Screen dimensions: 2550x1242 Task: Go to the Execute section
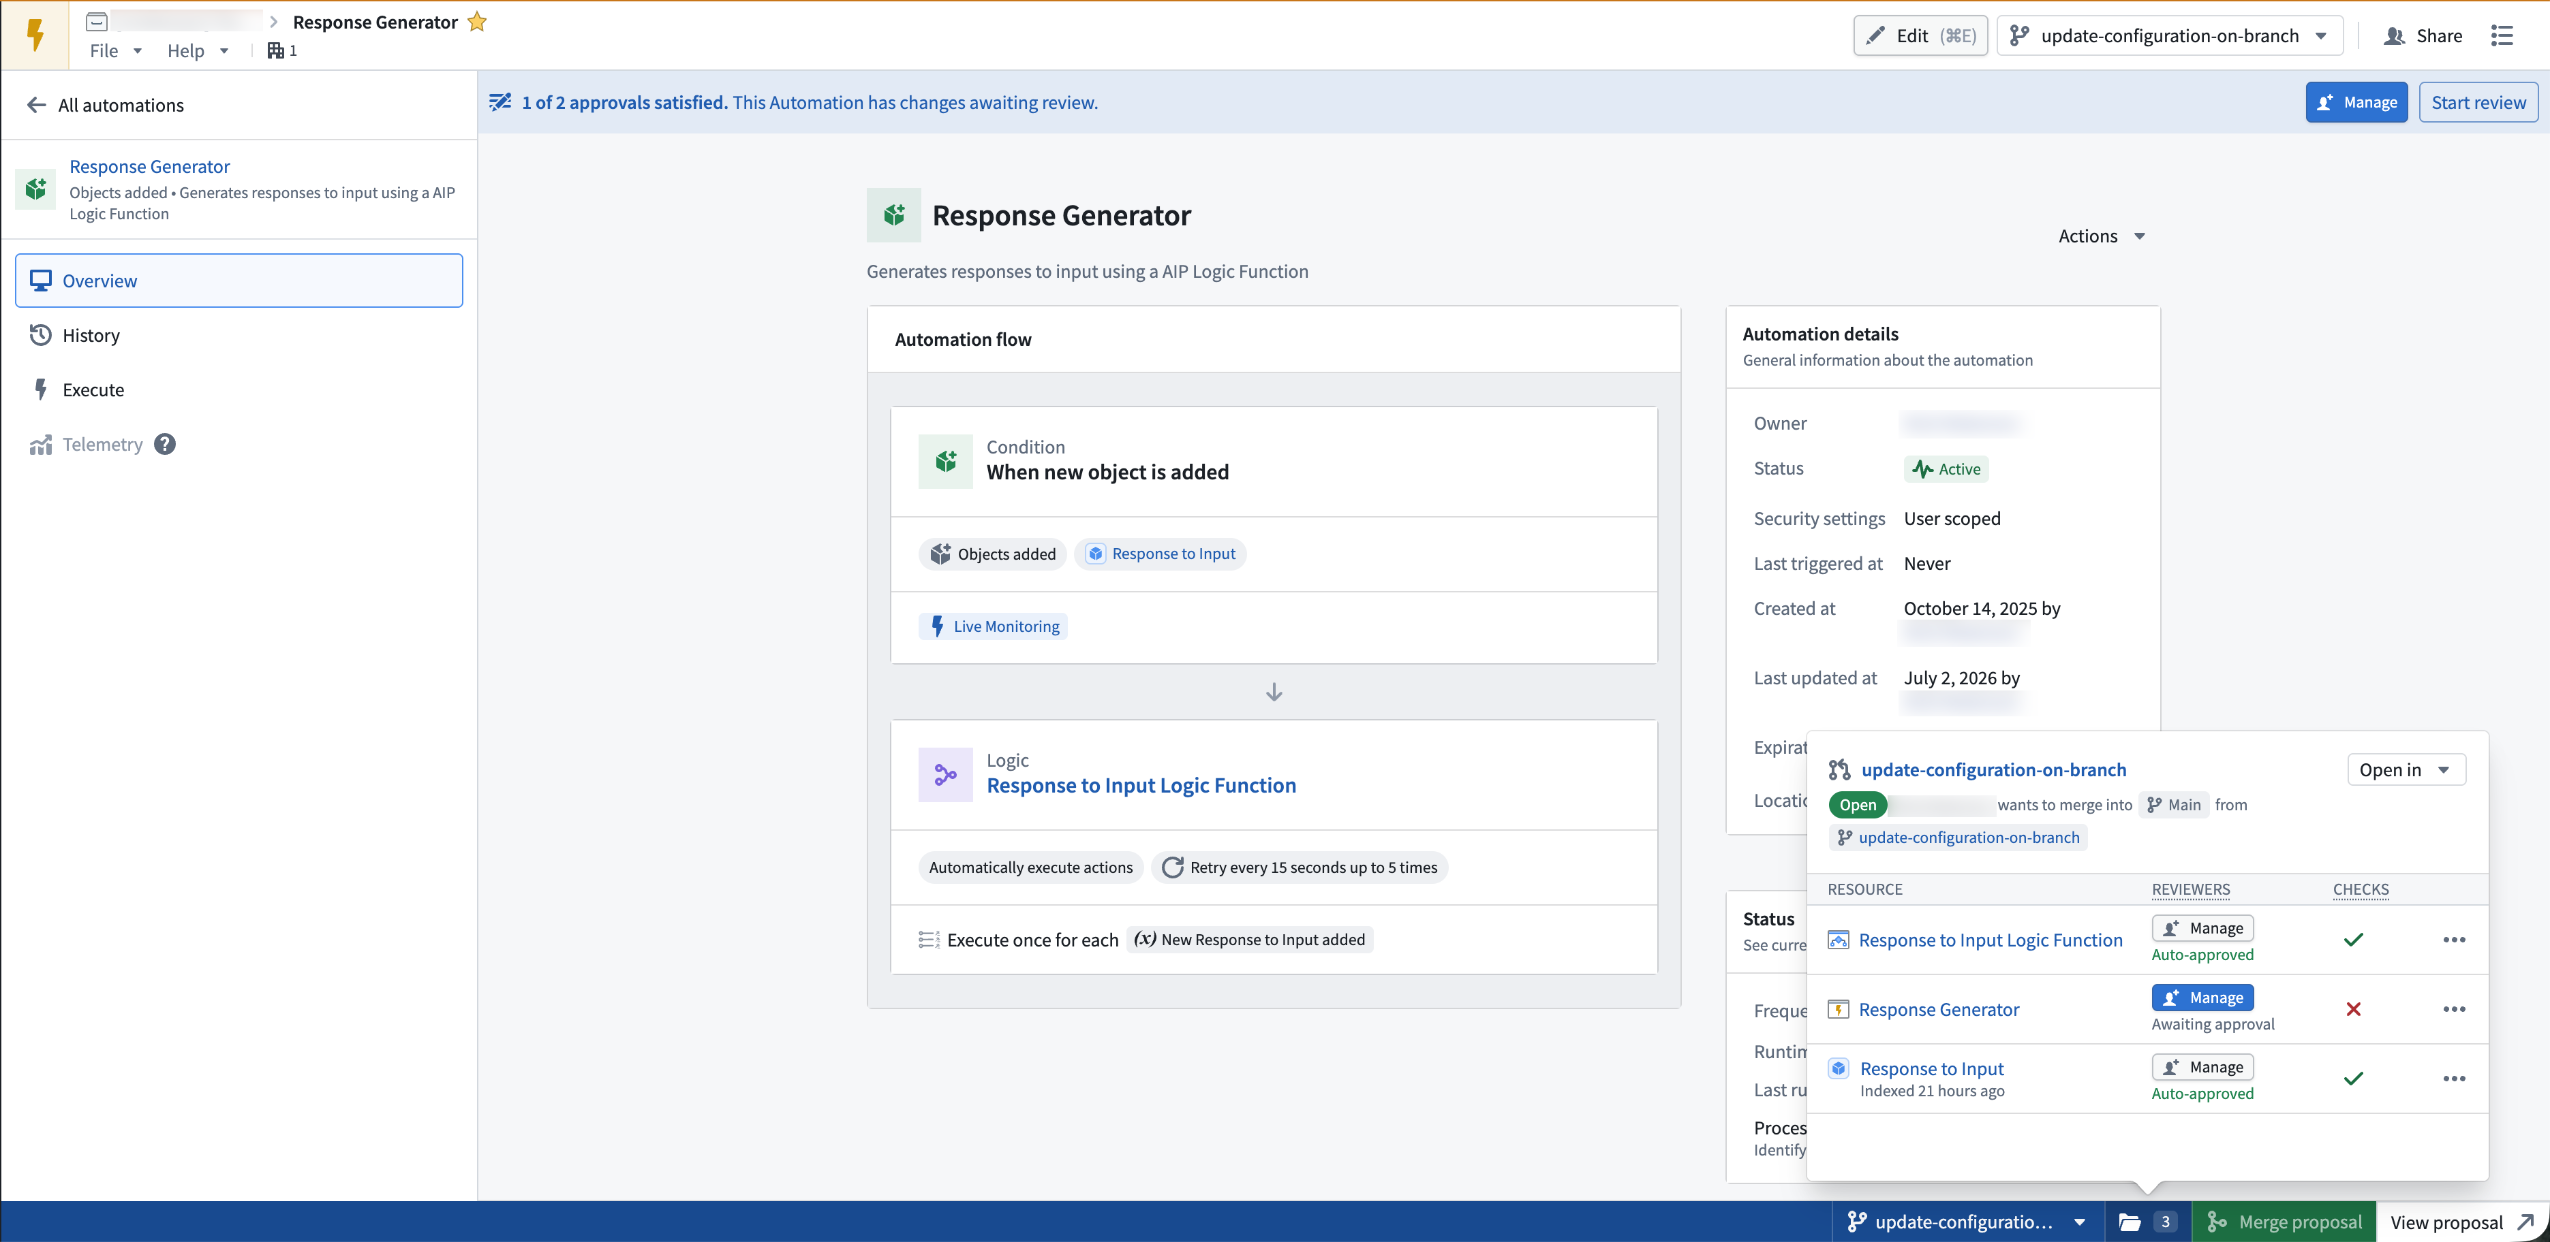239,390
